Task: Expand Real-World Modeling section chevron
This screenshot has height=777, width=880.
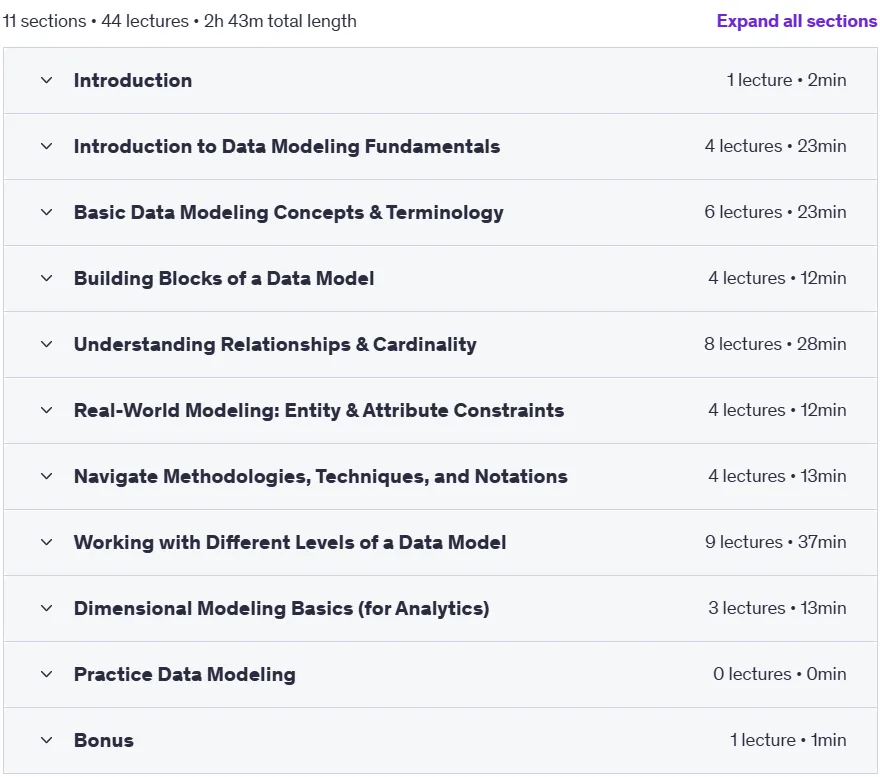Action: (47, 410)
